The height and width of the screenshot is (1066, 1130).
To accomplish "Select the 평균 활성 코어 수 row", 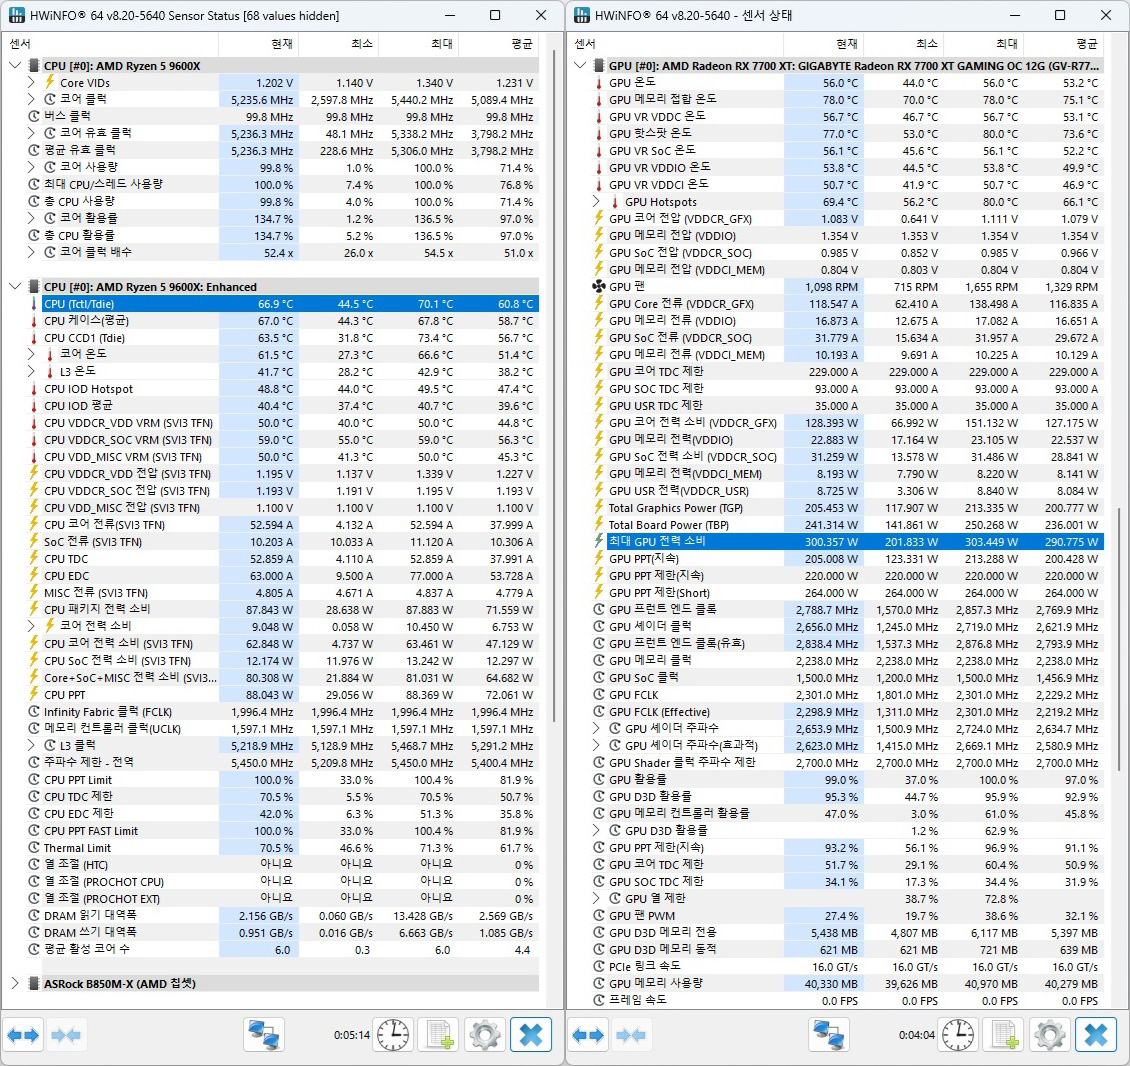I will (x=283, y=949).
